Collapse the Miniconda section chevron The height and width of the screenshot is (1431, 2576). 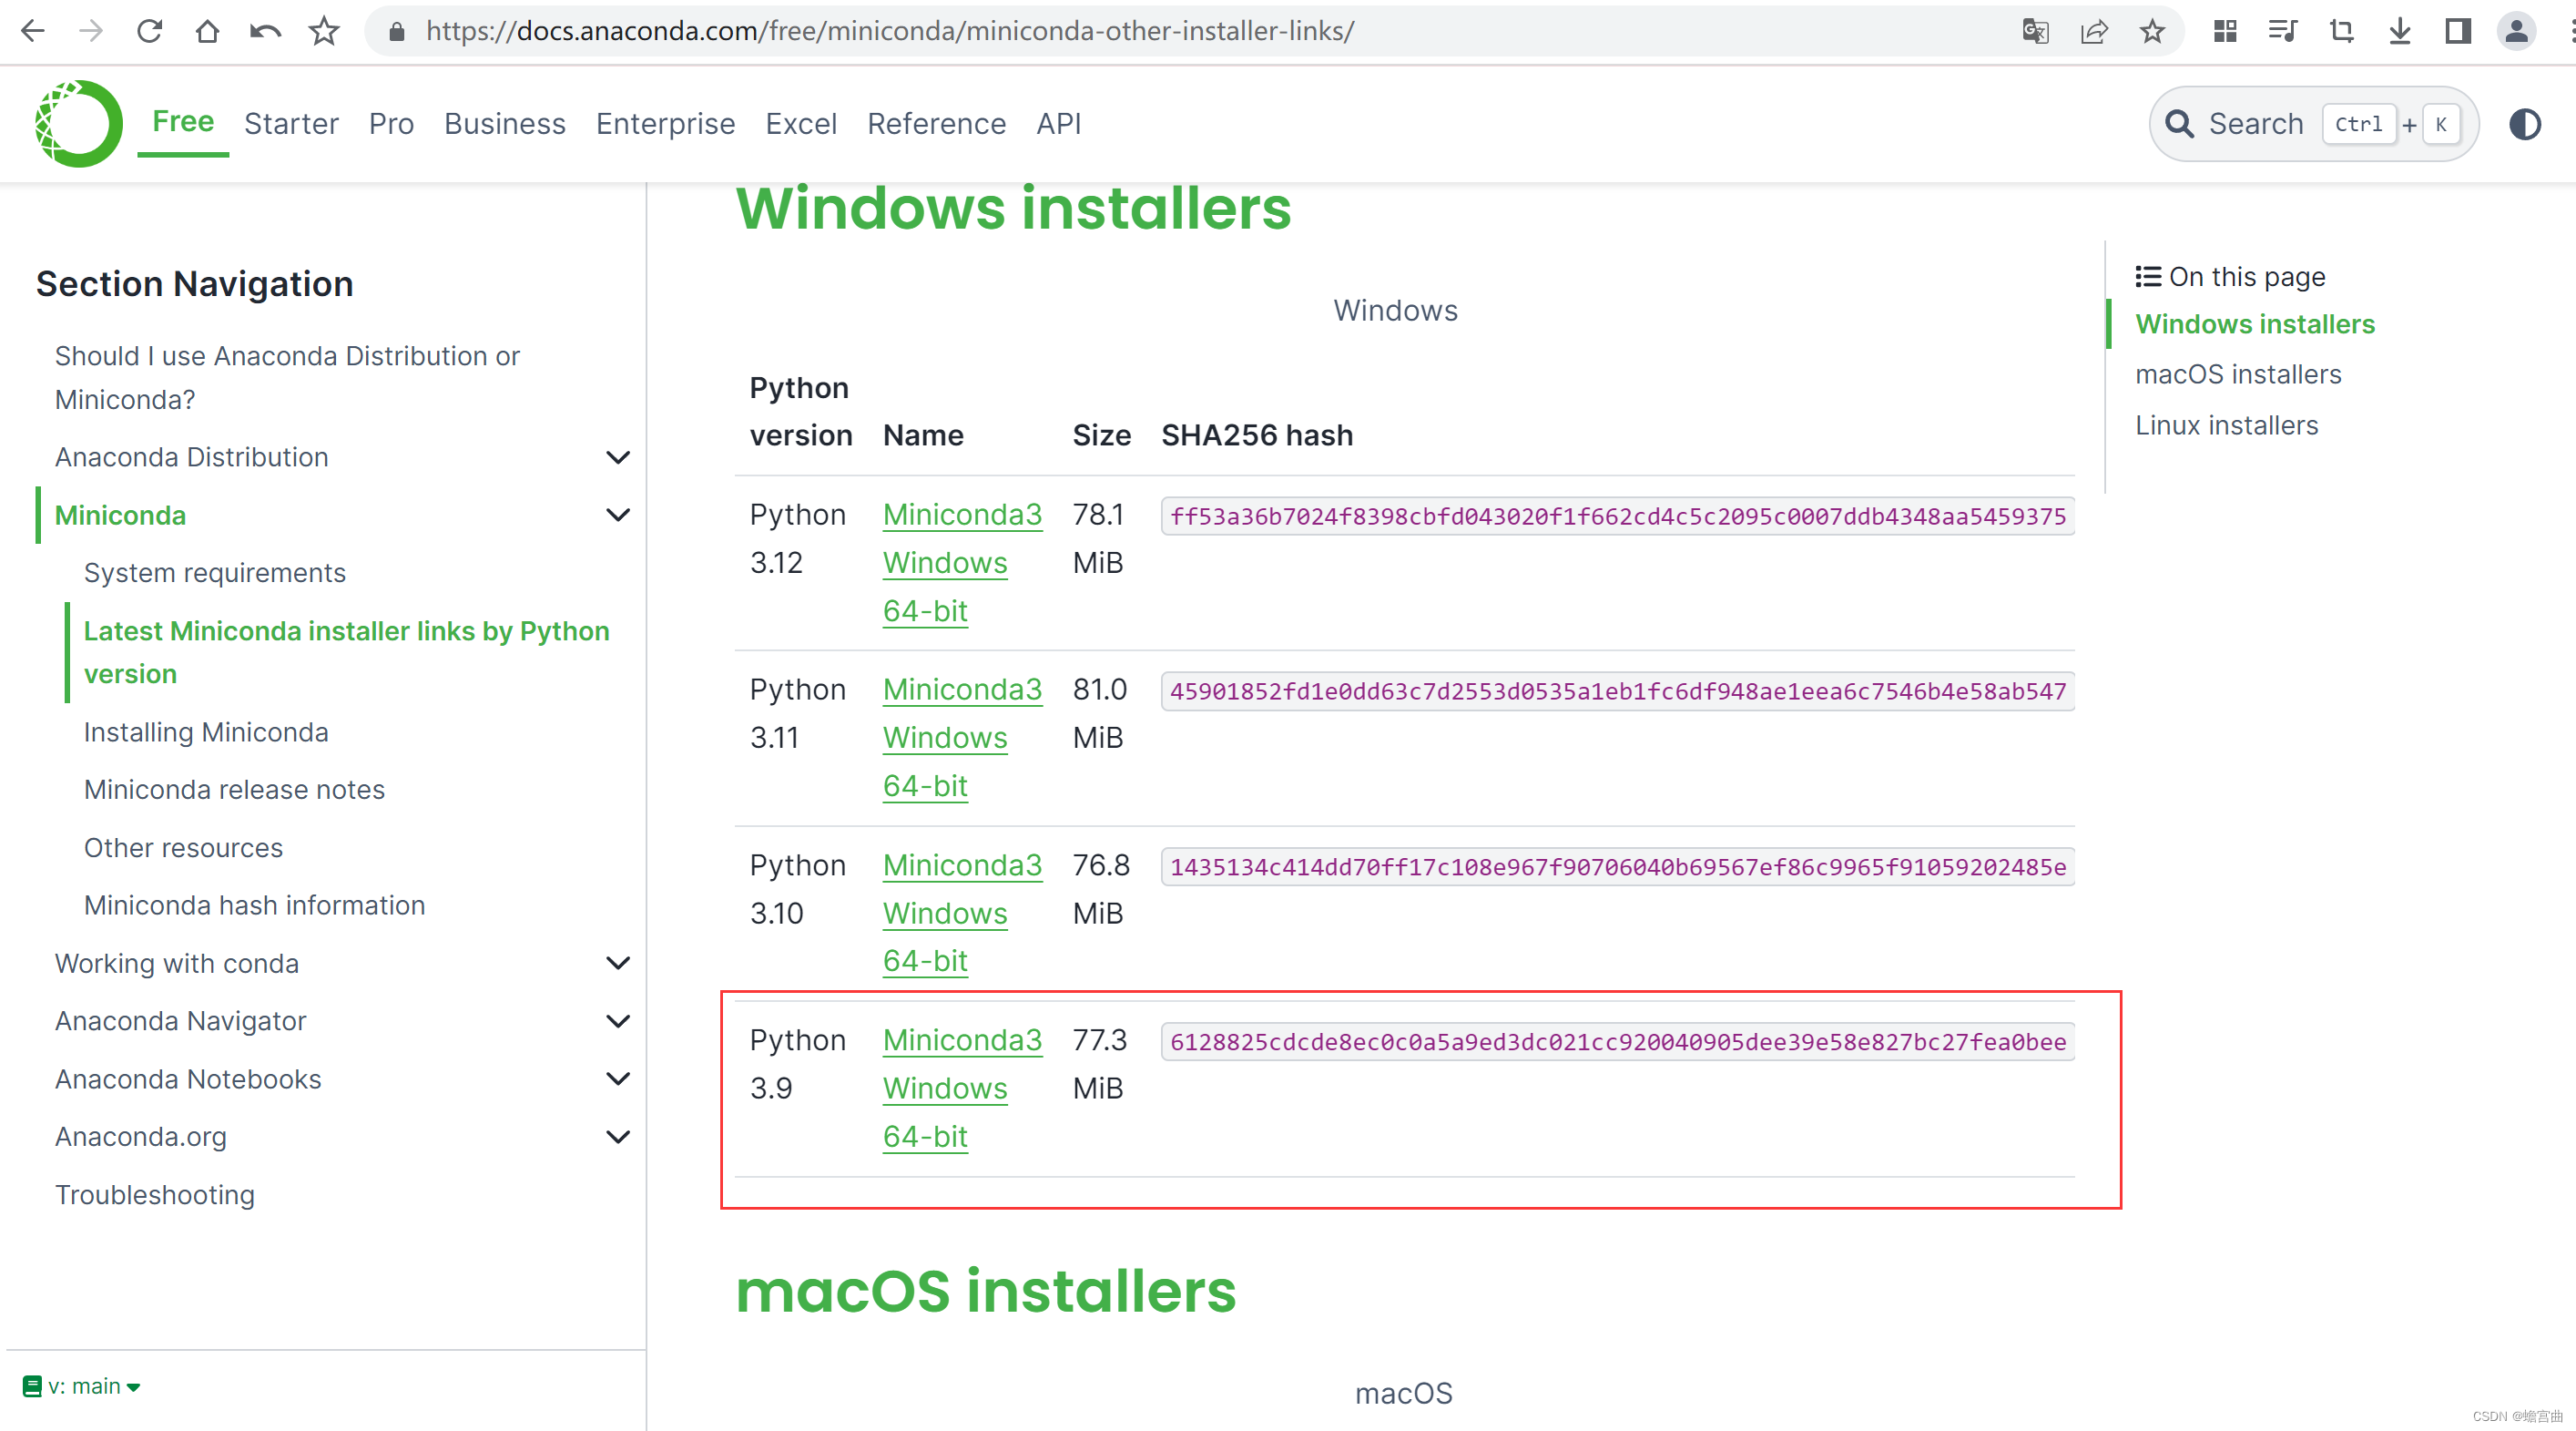coord(618,515)
